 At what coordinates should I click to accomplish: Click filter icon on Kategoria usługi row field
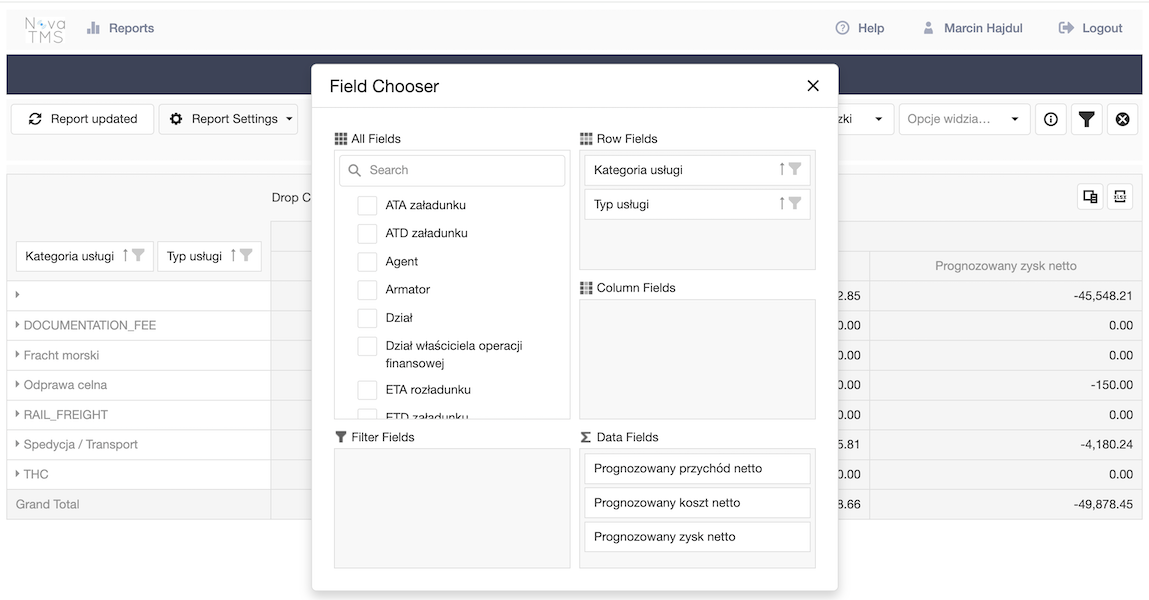[795, 170]
